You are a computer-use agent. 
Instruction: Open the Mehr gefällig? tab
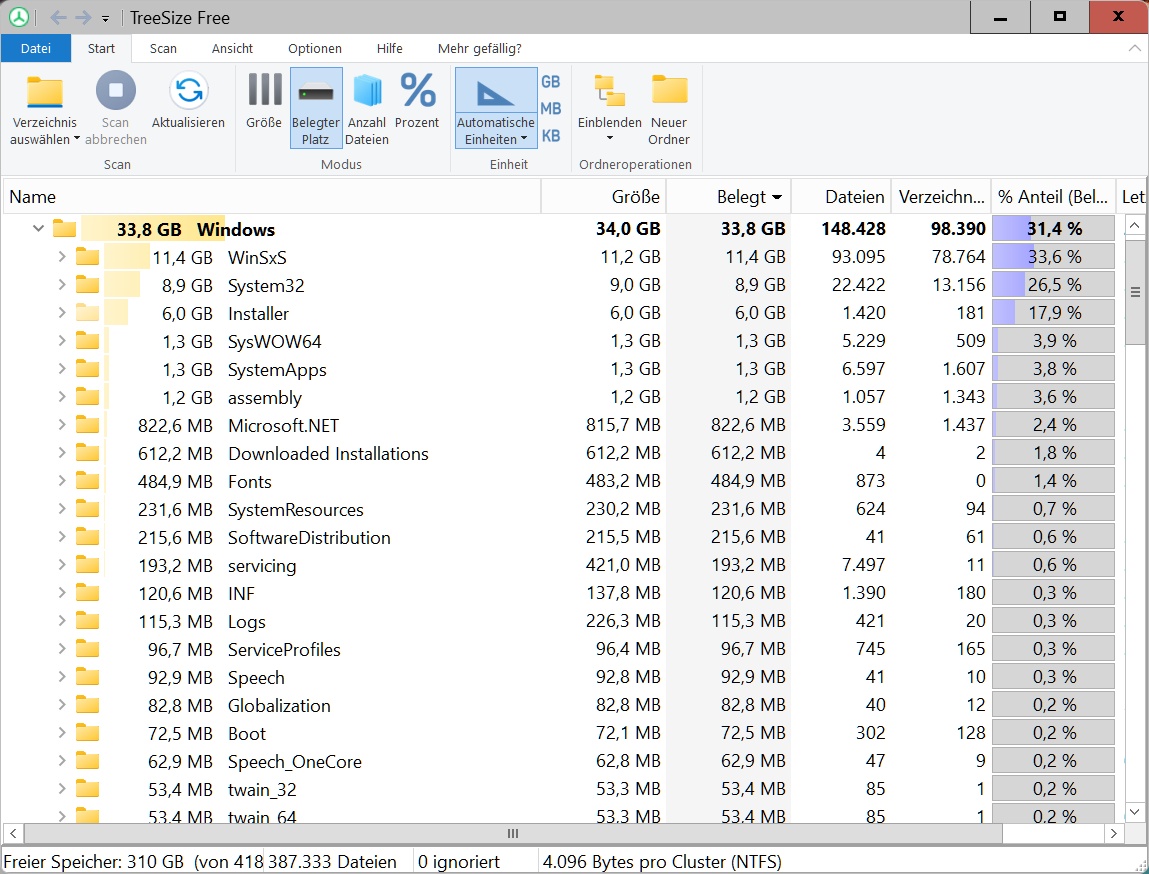pos(479,48)
